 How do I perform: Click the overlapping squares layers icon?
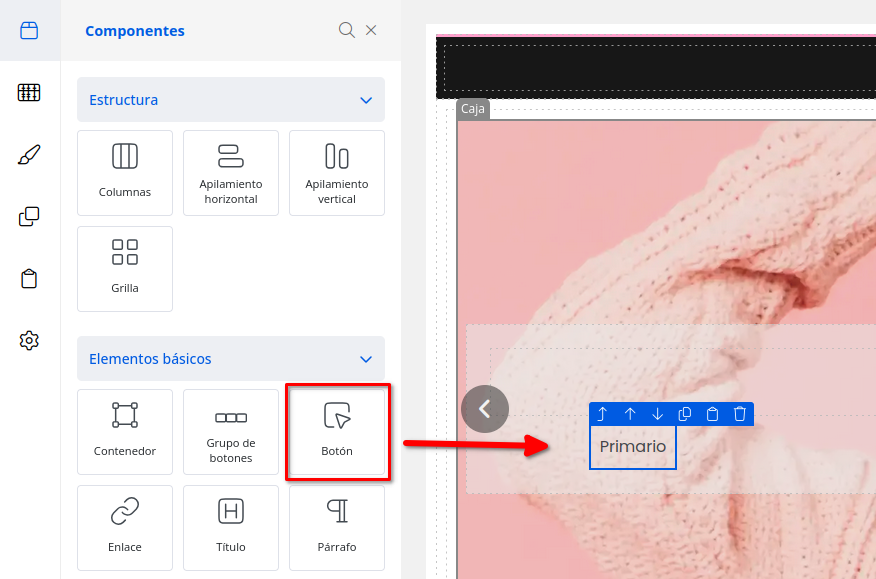[x=29, y=217]
